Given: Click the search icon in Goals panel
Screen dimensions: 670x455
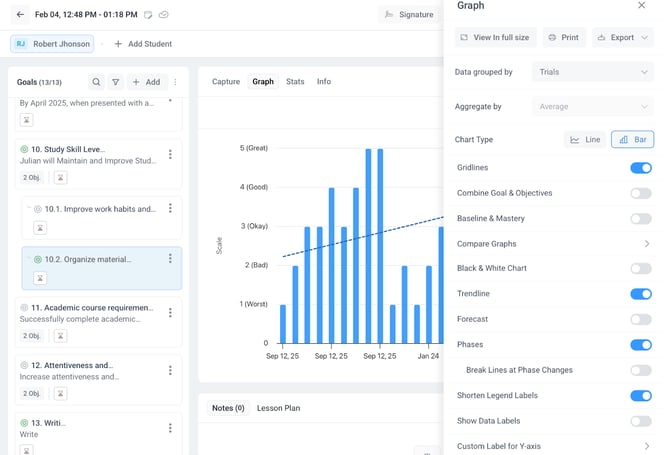Looking at the screenshot, I should (x=96, y=82).
